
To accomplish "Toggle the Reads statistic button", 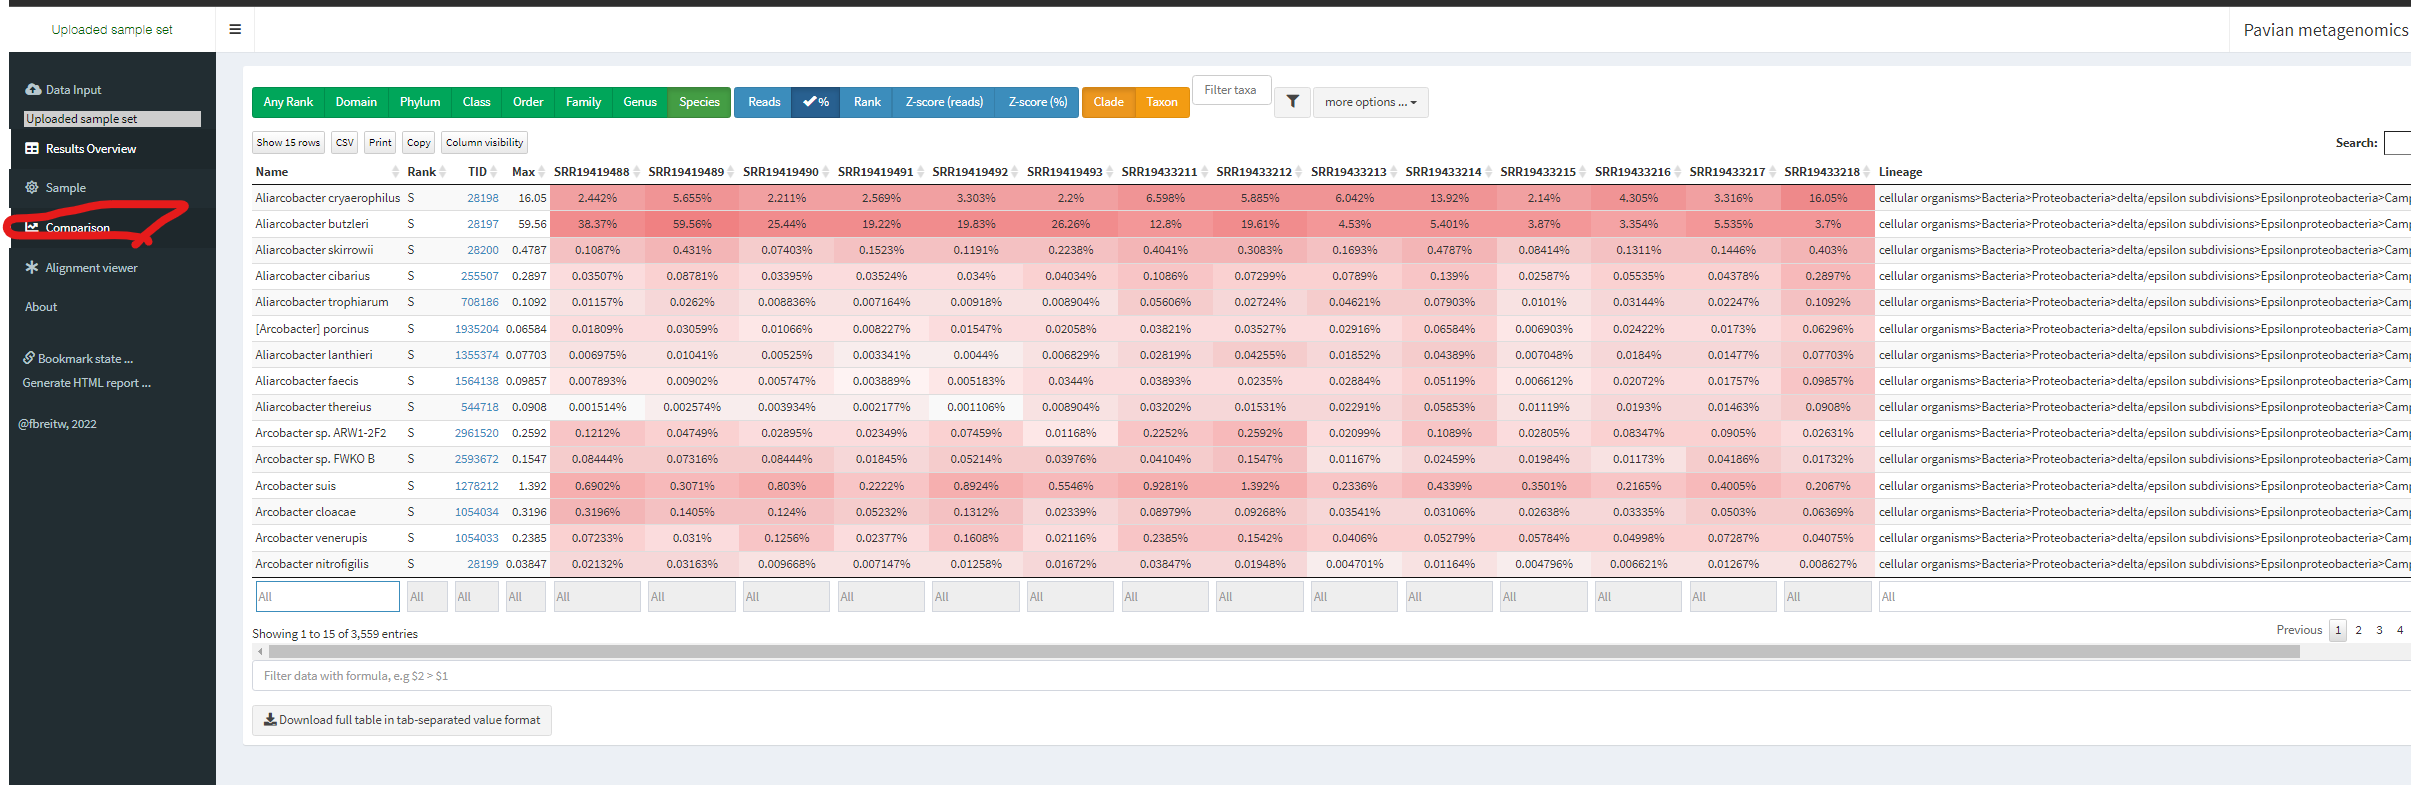I will (763, 102).
